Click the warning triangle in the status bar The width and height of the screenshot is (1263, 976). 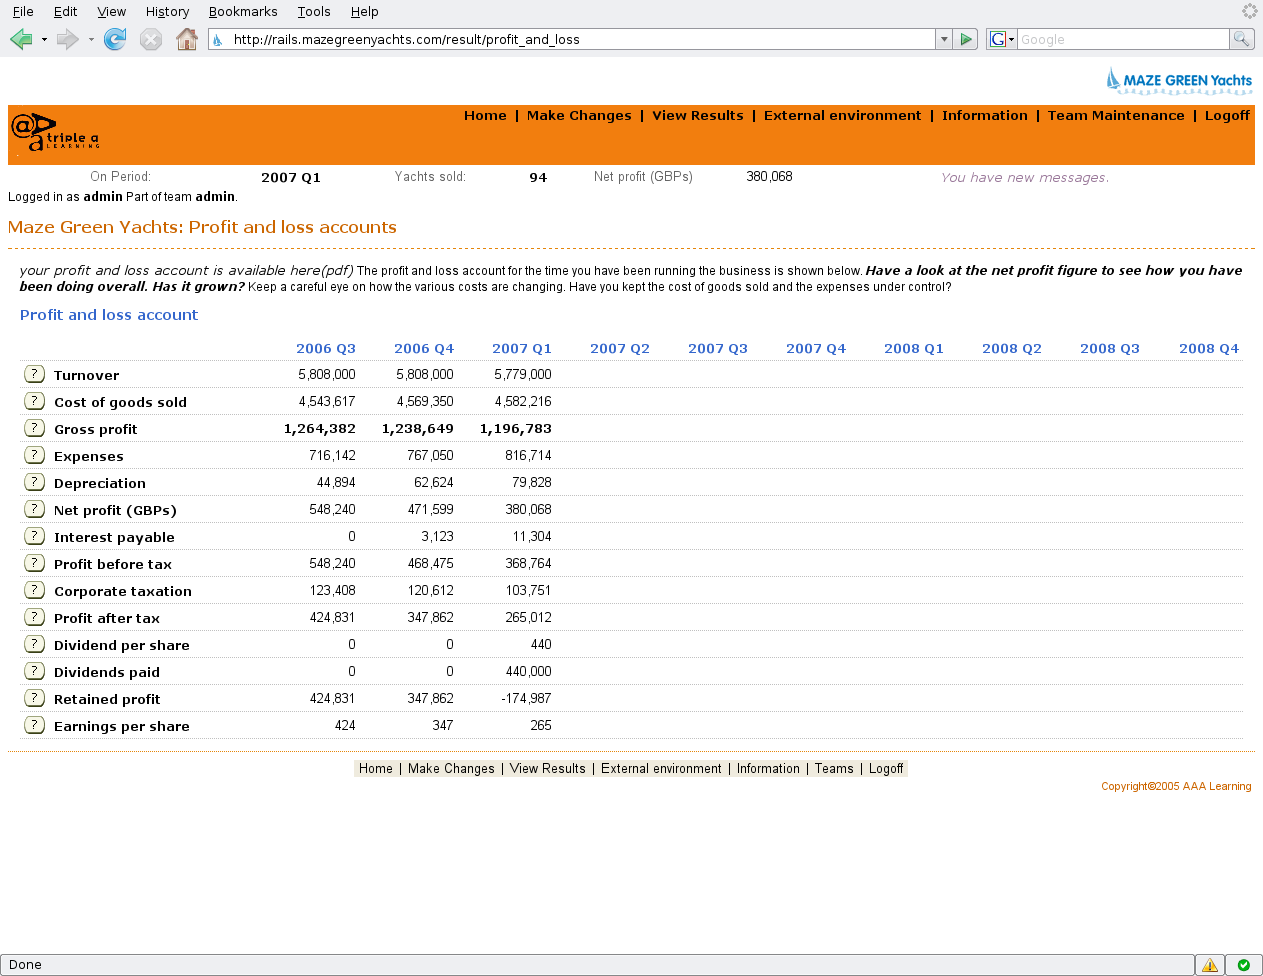(1210, 964)
